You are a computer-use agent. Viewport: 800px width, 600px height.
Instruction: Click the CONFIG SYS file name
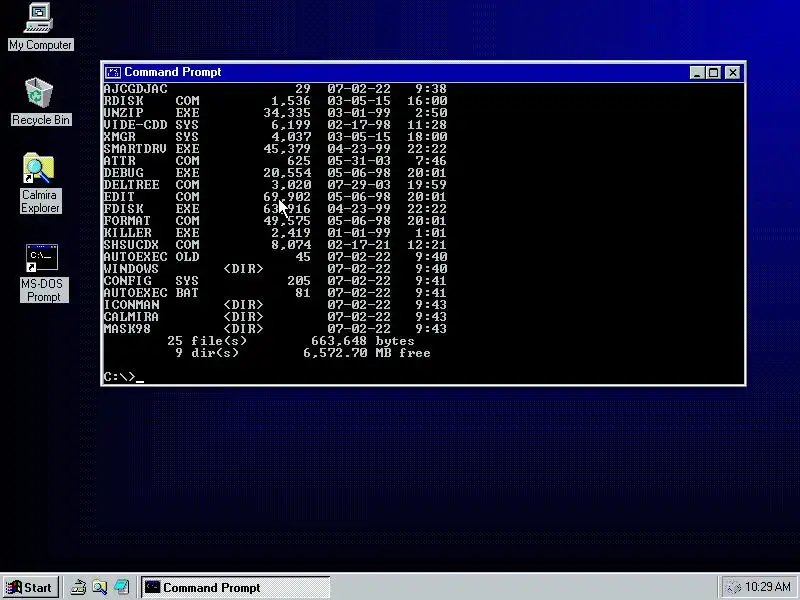click(152, 281)
